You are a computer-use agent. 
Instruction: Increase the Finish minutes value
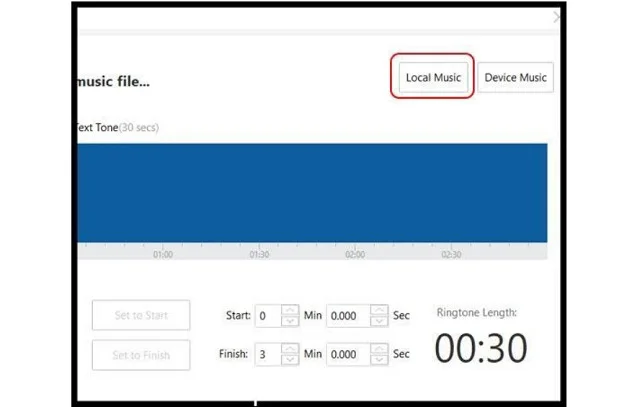[290, 349]
